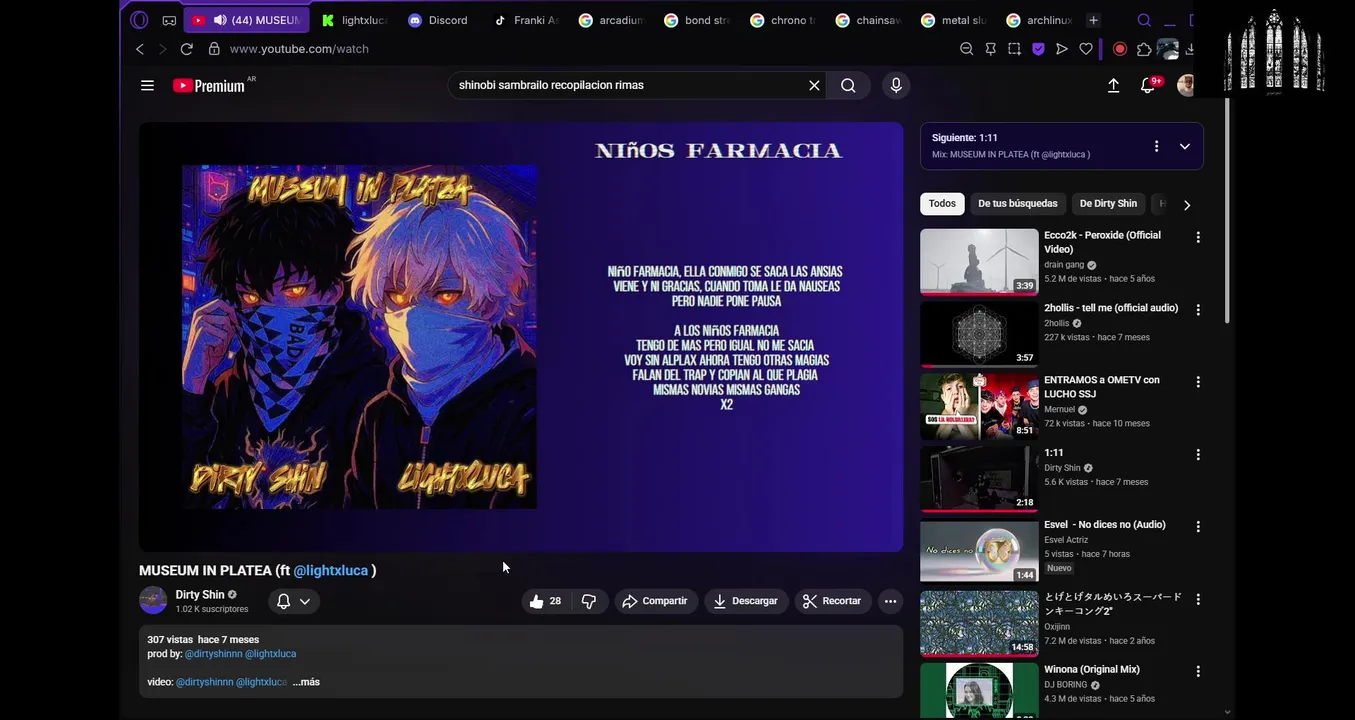Screen dimensions: 1355x720
Task: Go to YouTube Premium home logo
Action: (209, 85)
